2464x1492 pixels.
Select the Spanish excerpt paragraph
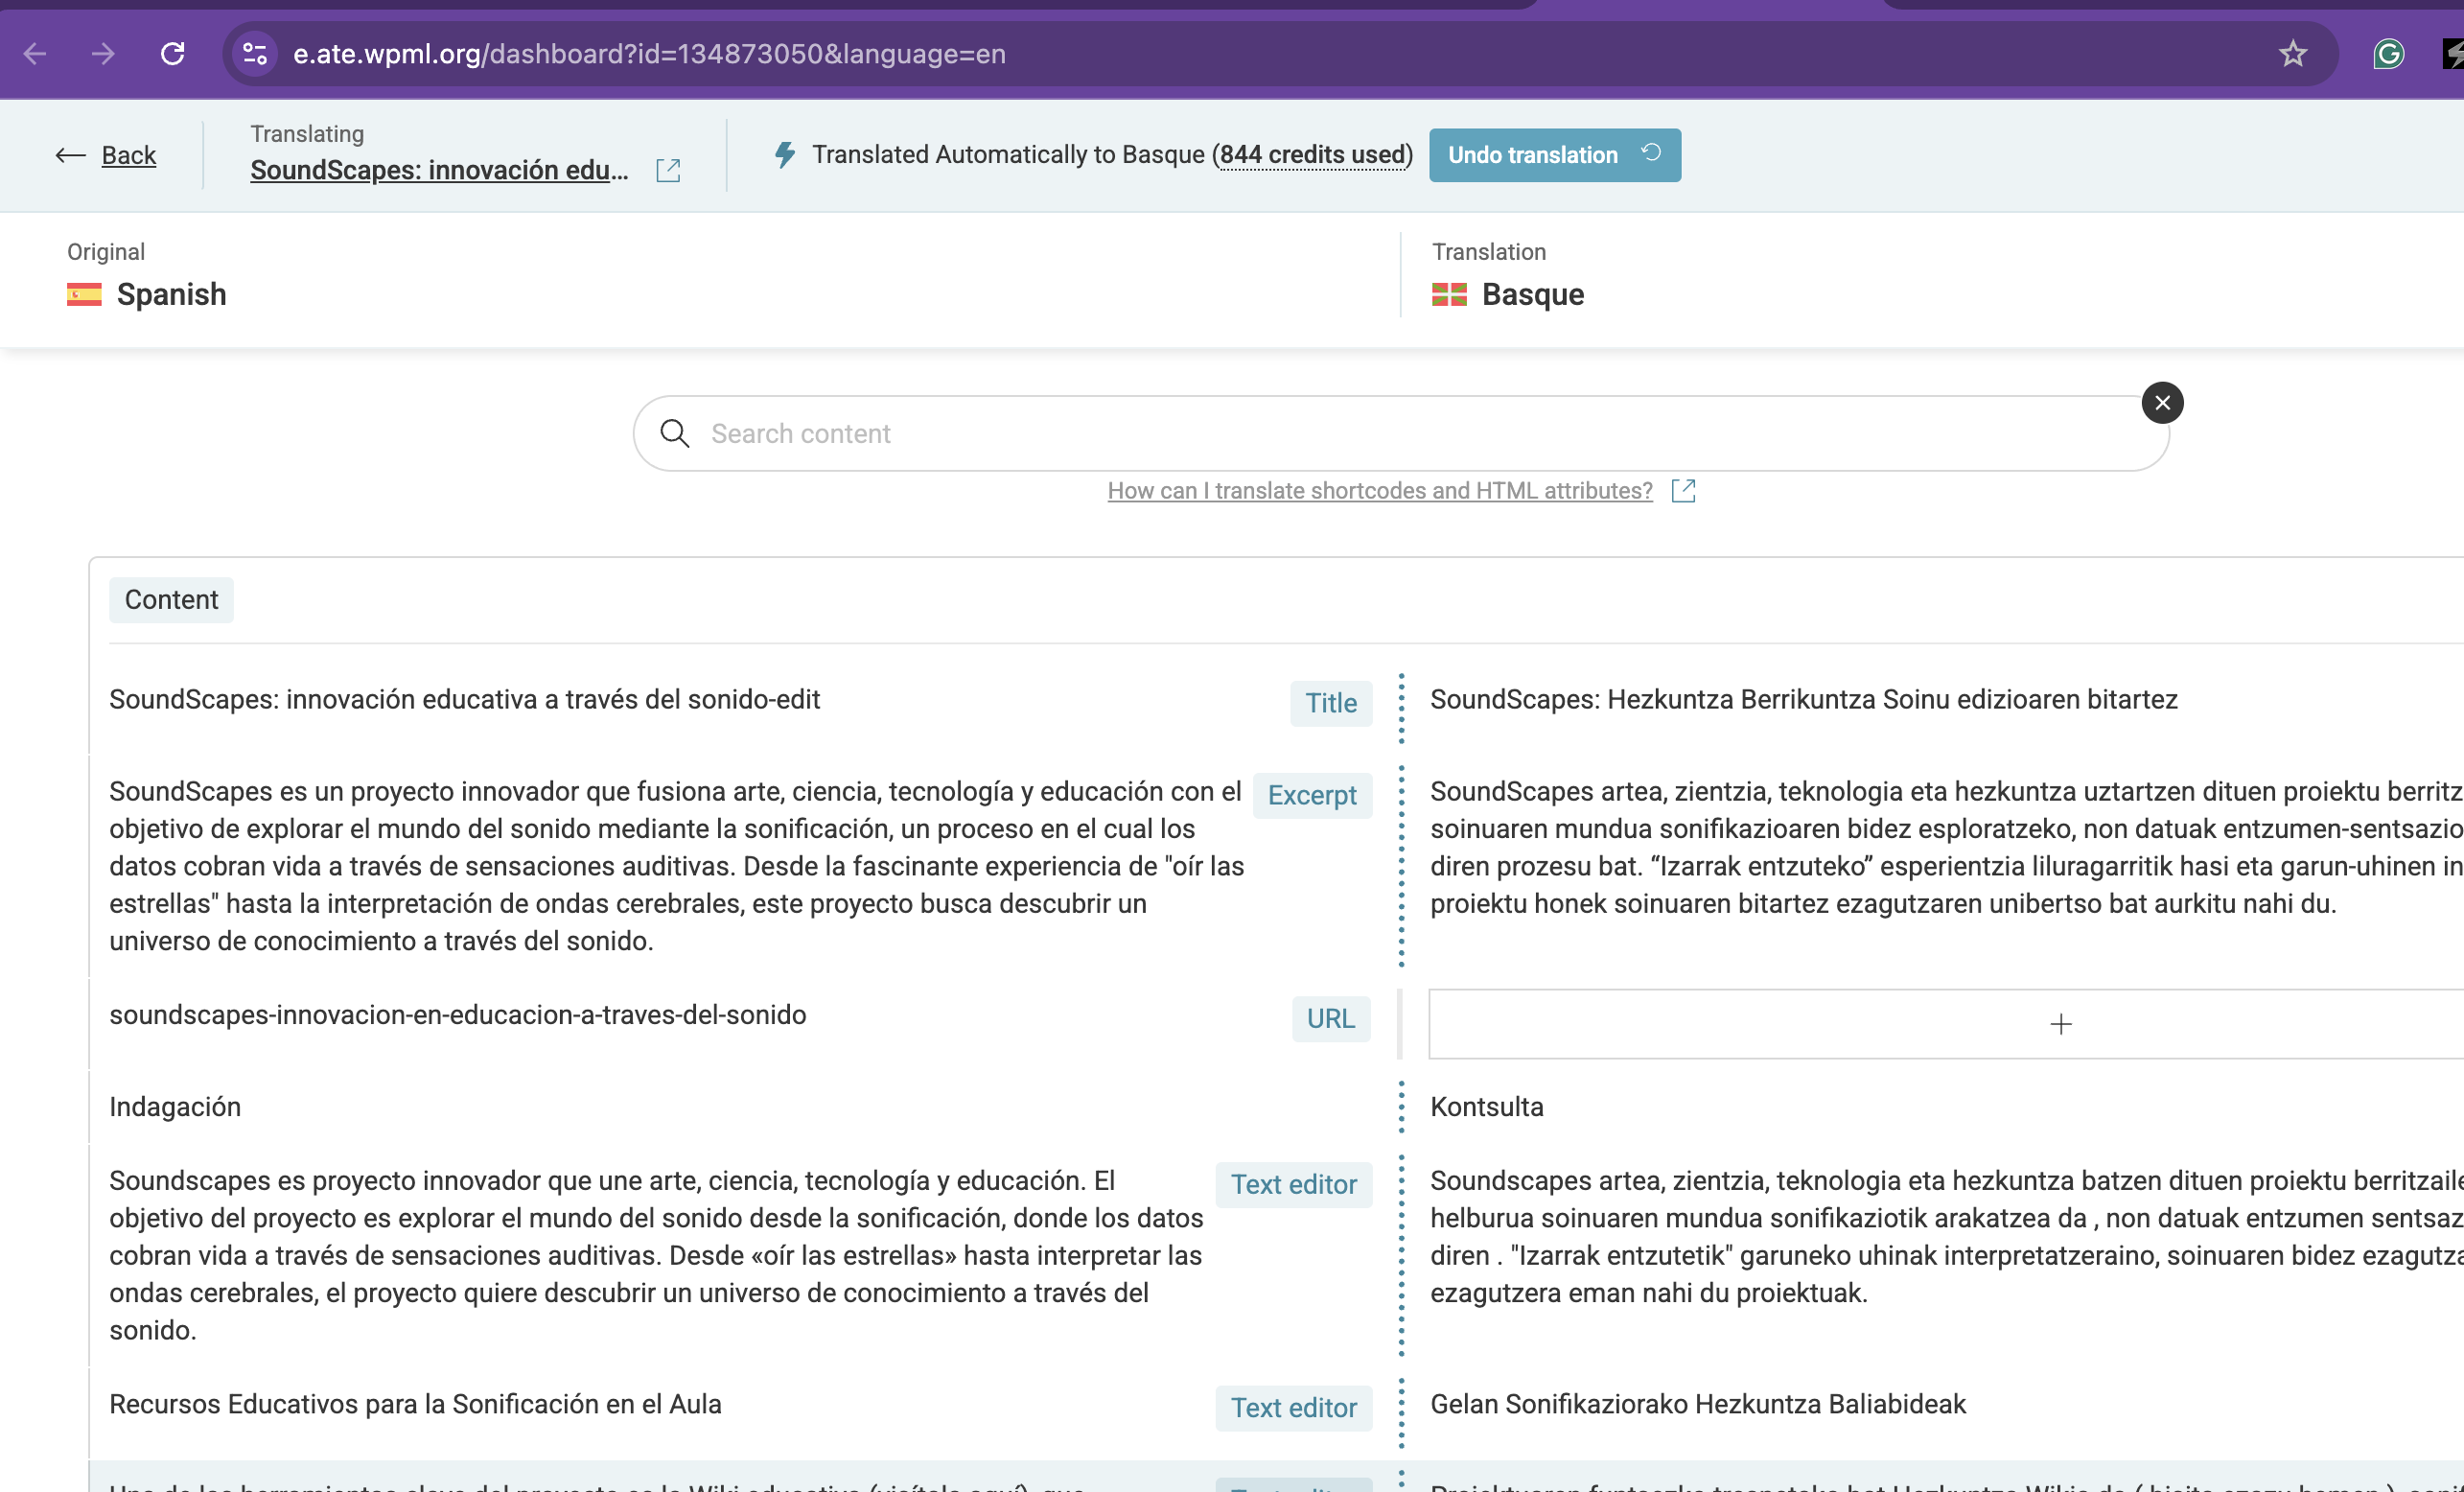click(x=677, y=866)
